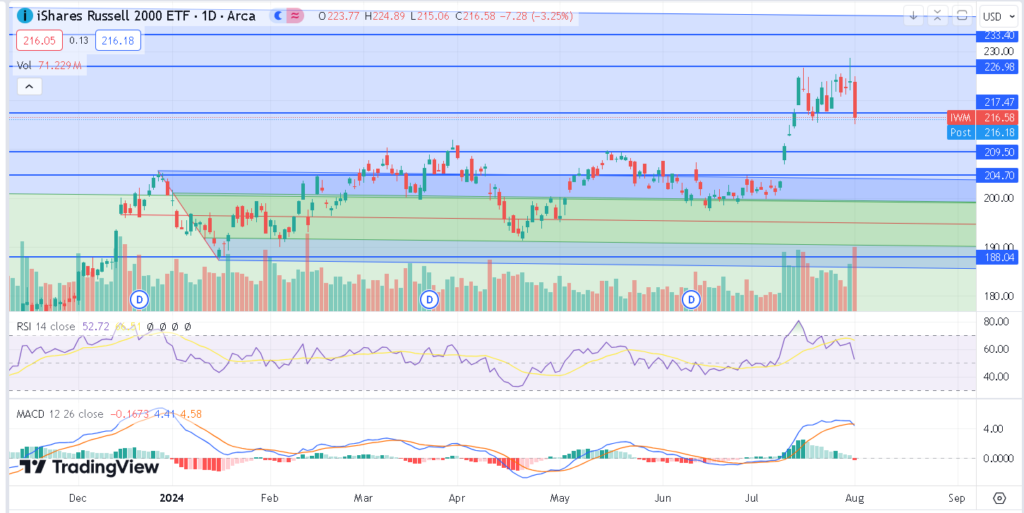Click the down arrow pane button
This screenshot has width=1024, height=513.
[x=914, y=16]
